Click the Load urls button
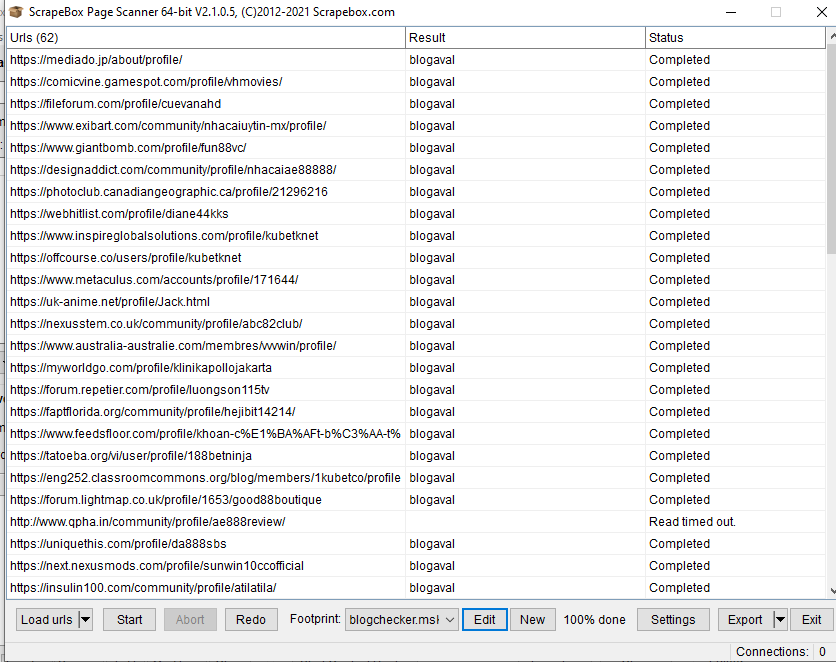This screenshot has height=662, width=836. [x=47, y=619]
